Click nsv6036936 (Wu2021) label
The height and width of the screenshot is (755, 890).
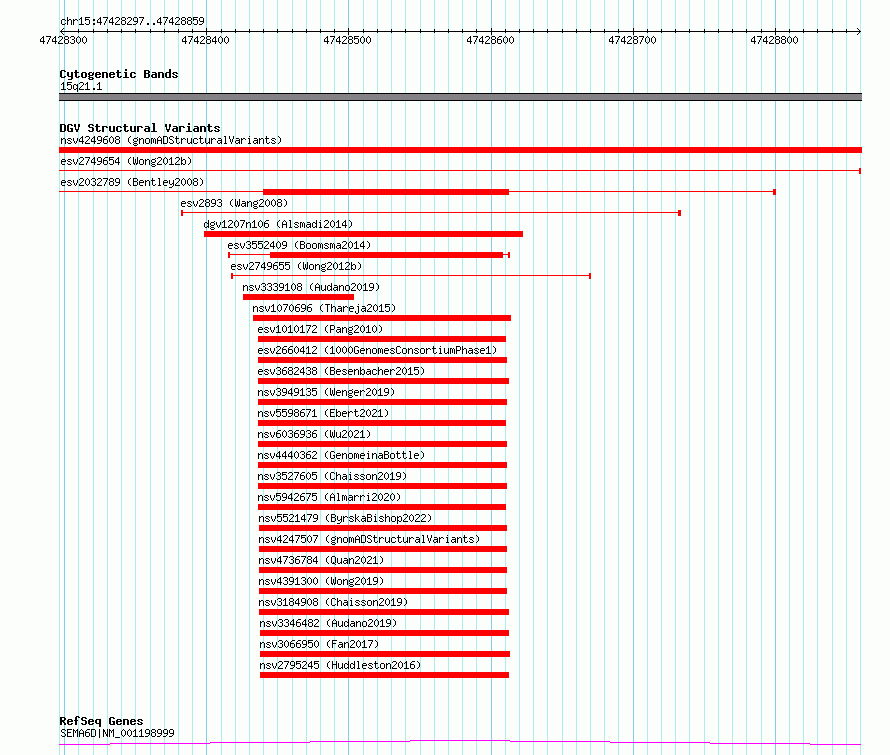tap(314, 434)
